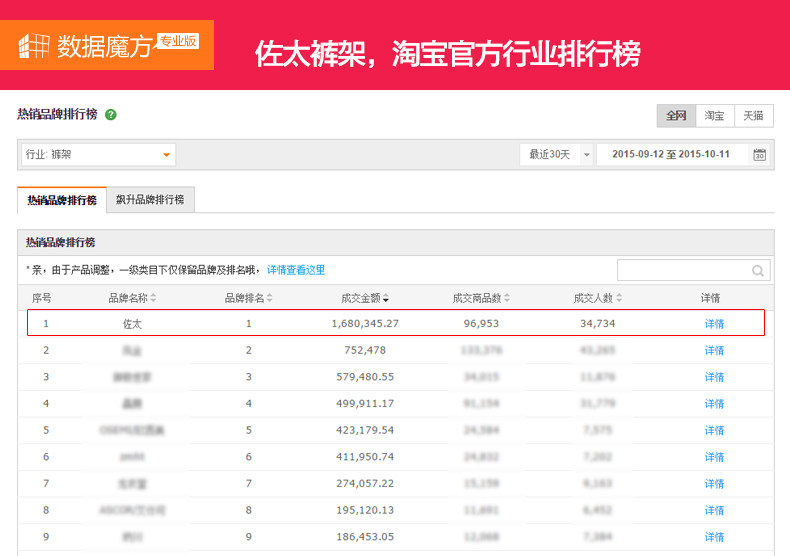Open 详情 for rank 9 row
Image resolution: width=790 pixels, height=556 pixels.
tap(714, 537)
